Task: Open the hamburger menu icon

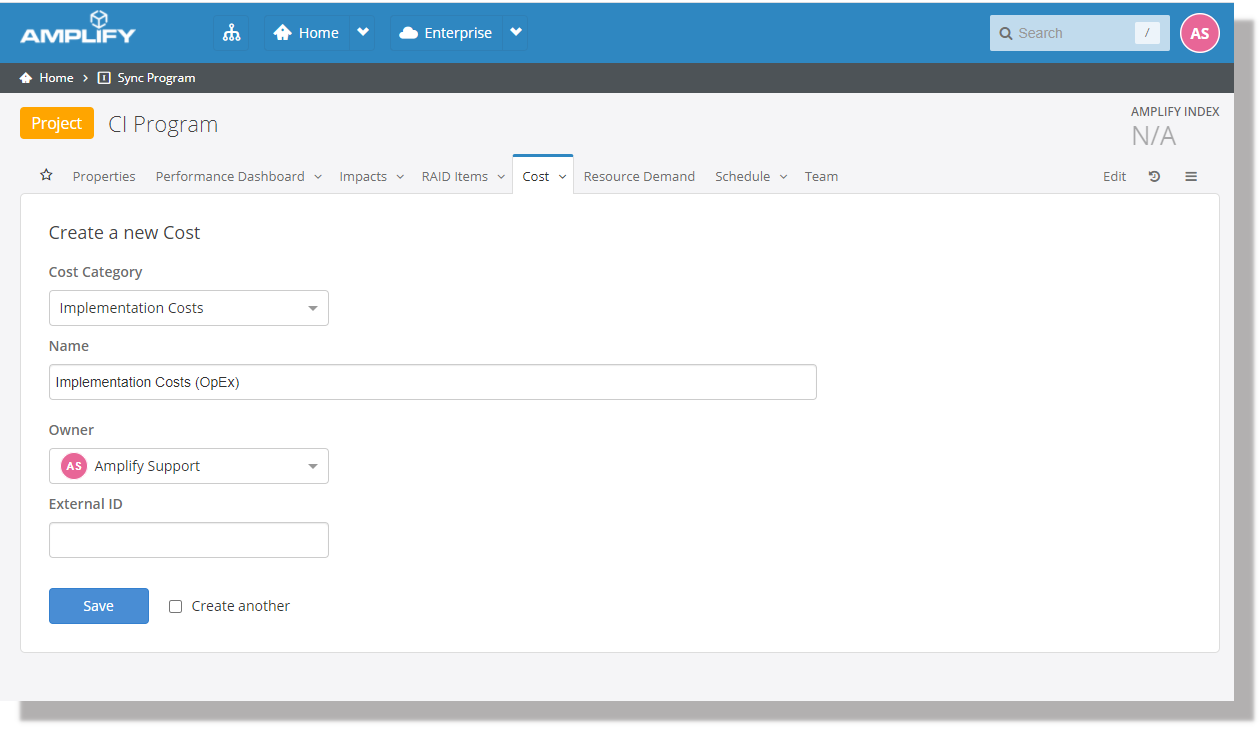Action: [x=1191, y=176]
